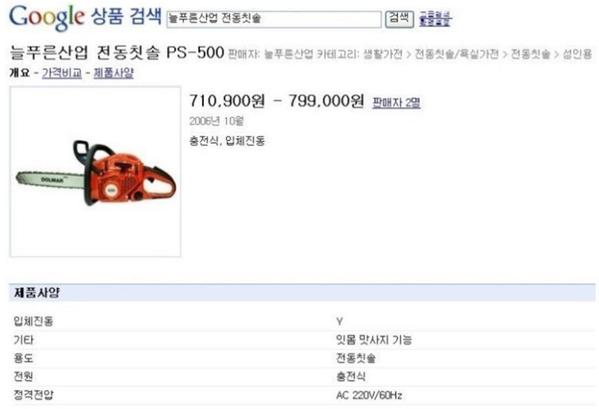Click the 상품 검색 heading beside the logo
Viewport: 599px width, 409px height.
[x=126, y=16]
